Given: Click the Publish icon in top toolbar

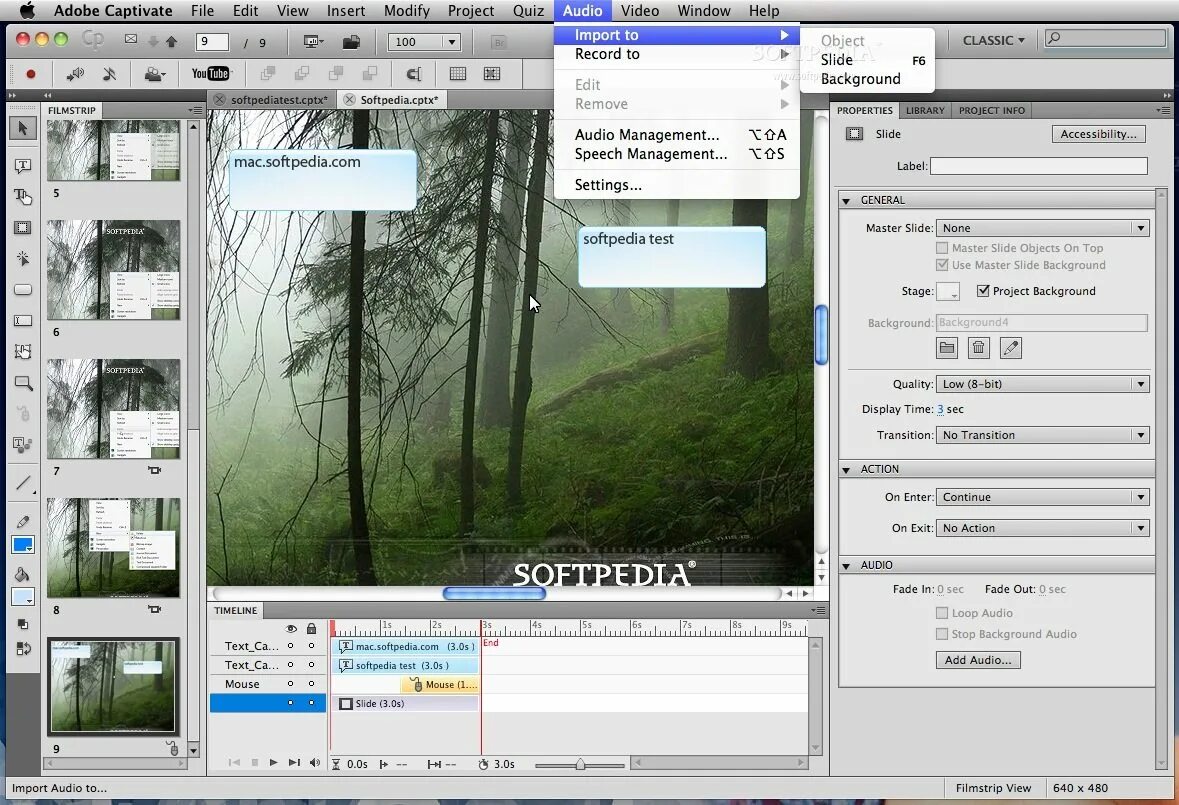Looking at the screenshot, I should (x=351, y=42).
